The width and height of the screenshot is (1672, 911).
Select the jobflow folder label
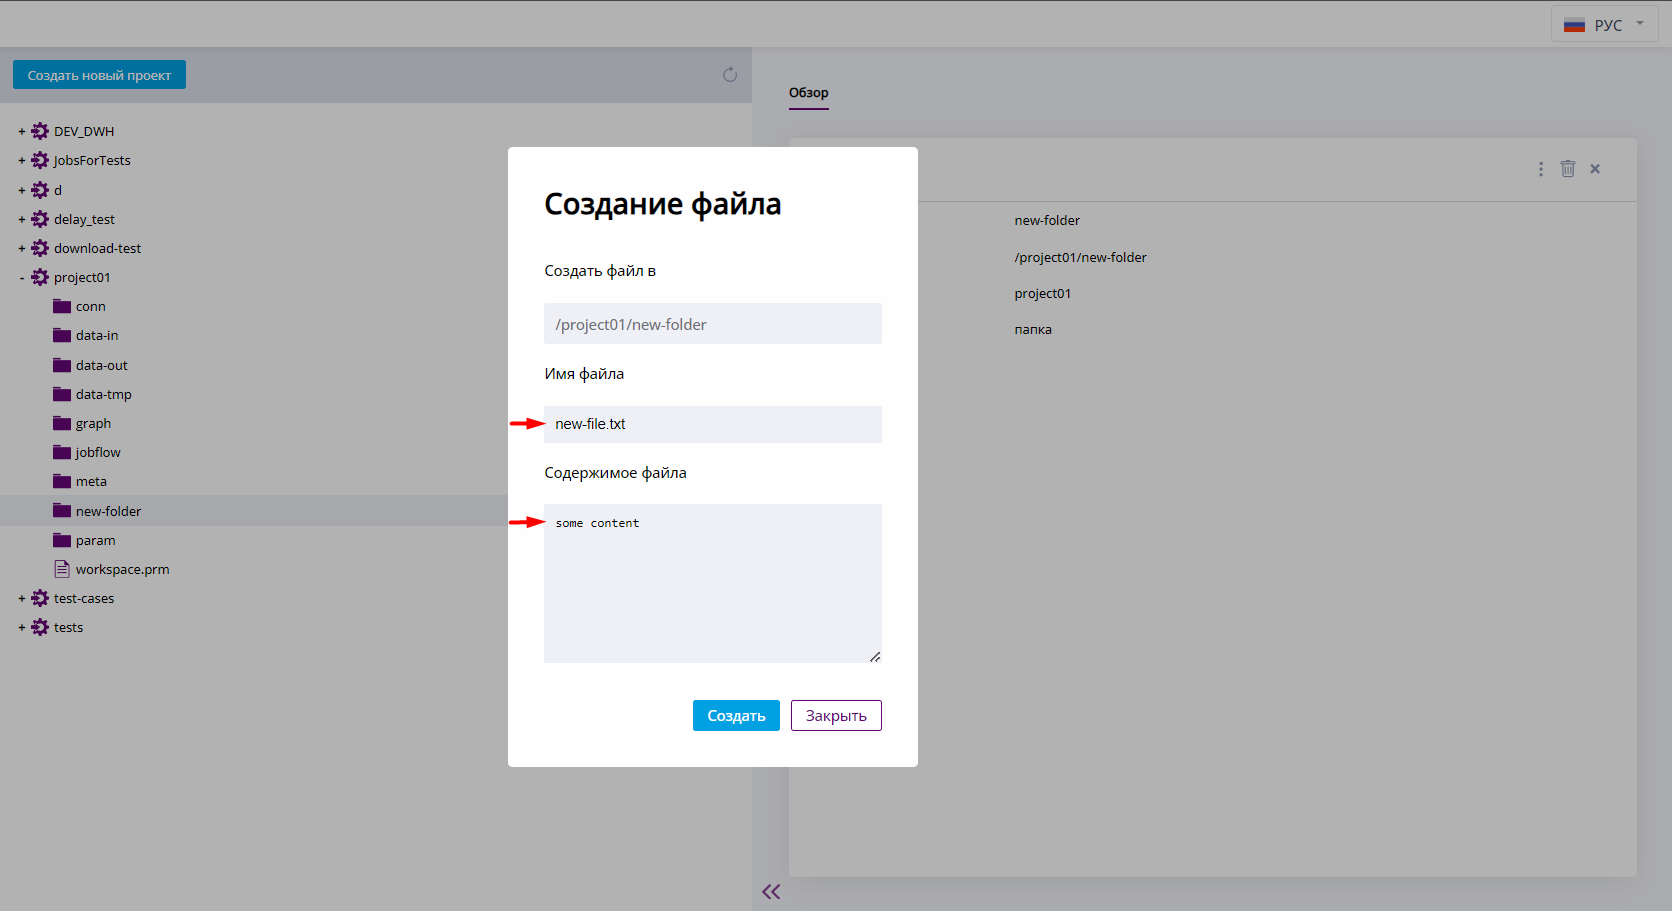(98, 453)
